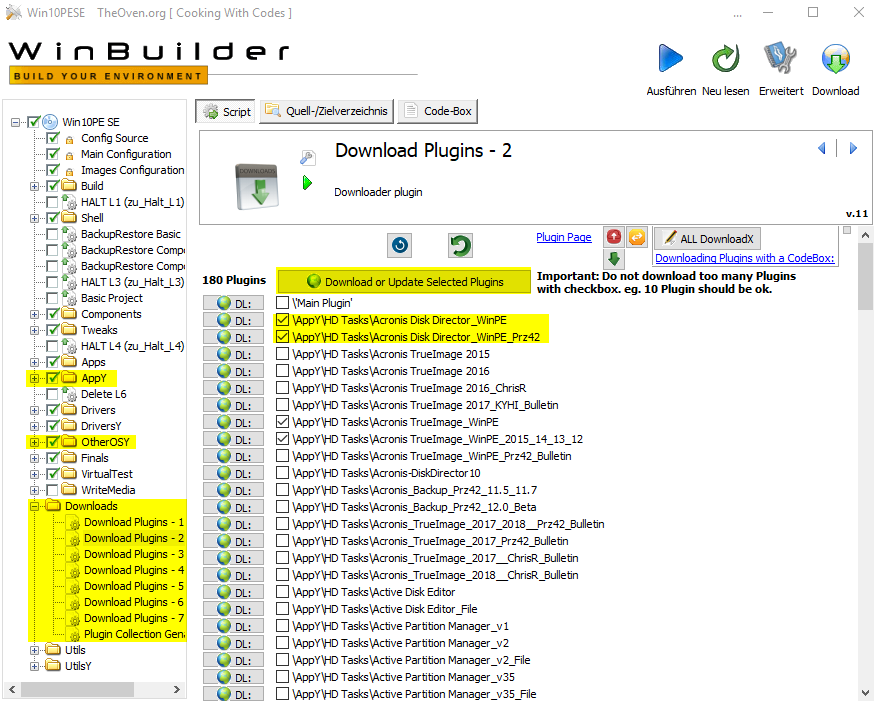Viewport: 880px width, 707px height.
Task: Open the Quell-/Zielverzeichnis tab
Action: (x=326, y=111)
